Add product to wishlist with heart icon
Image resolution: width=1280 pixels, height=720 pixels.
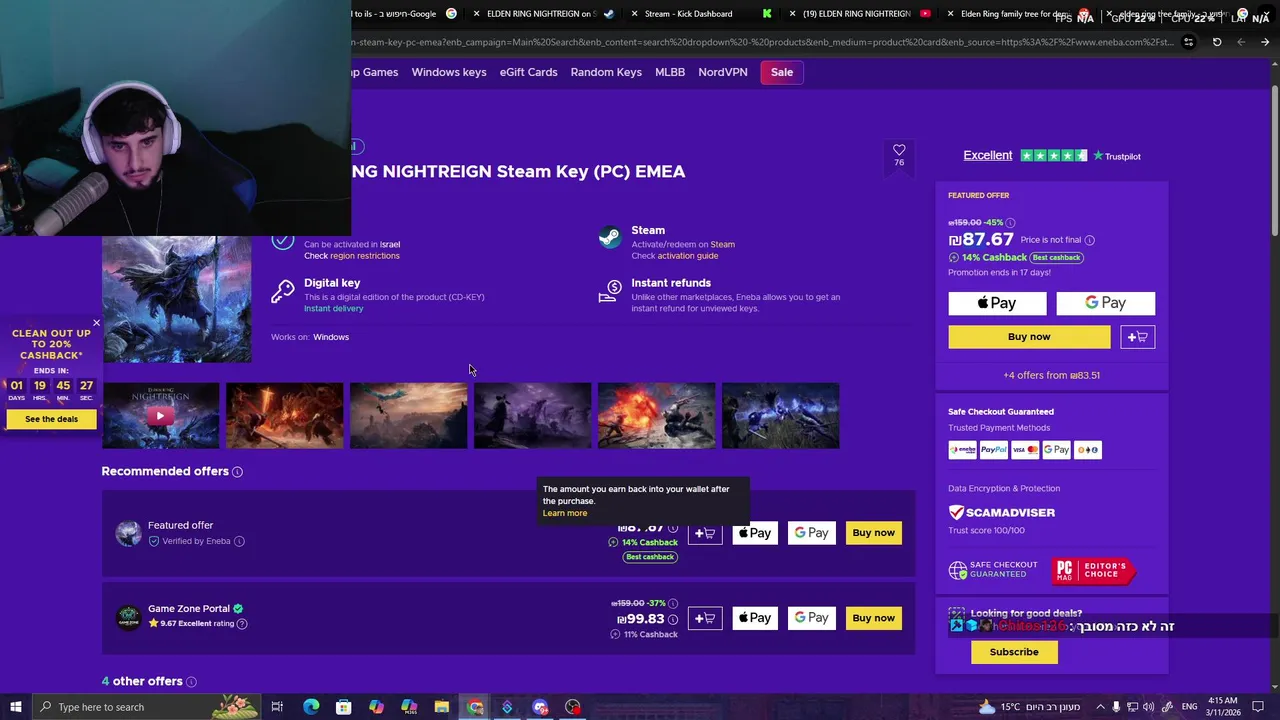click(899, 150)
